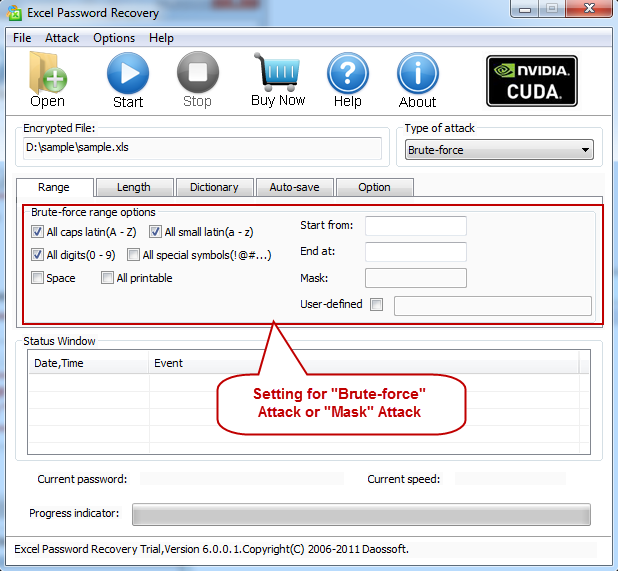Click the Start from input field
The image size is (618, 571).
point(416,226)
